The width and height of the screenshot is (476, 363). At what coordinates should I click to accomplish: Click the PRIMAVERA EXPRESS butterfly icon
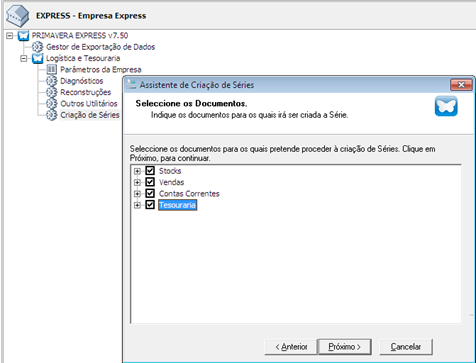click(23, 35)
